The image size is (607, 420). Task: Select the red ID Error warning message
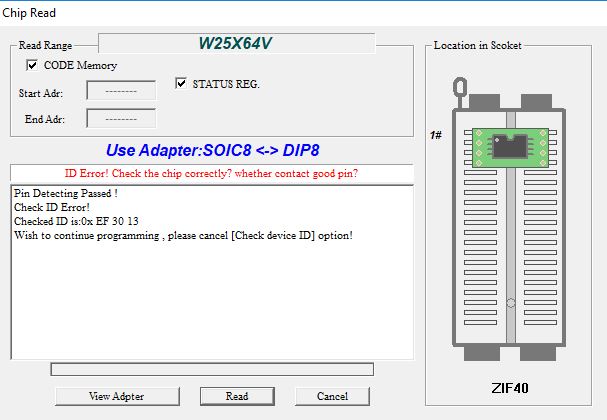[211, 173]
